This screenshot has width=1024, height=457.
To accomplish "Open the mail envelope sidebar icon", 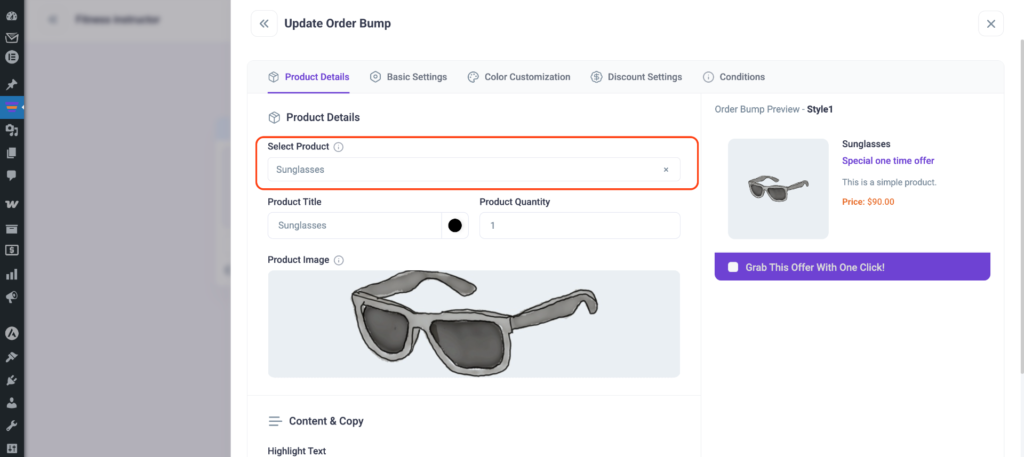I will 11,37.
